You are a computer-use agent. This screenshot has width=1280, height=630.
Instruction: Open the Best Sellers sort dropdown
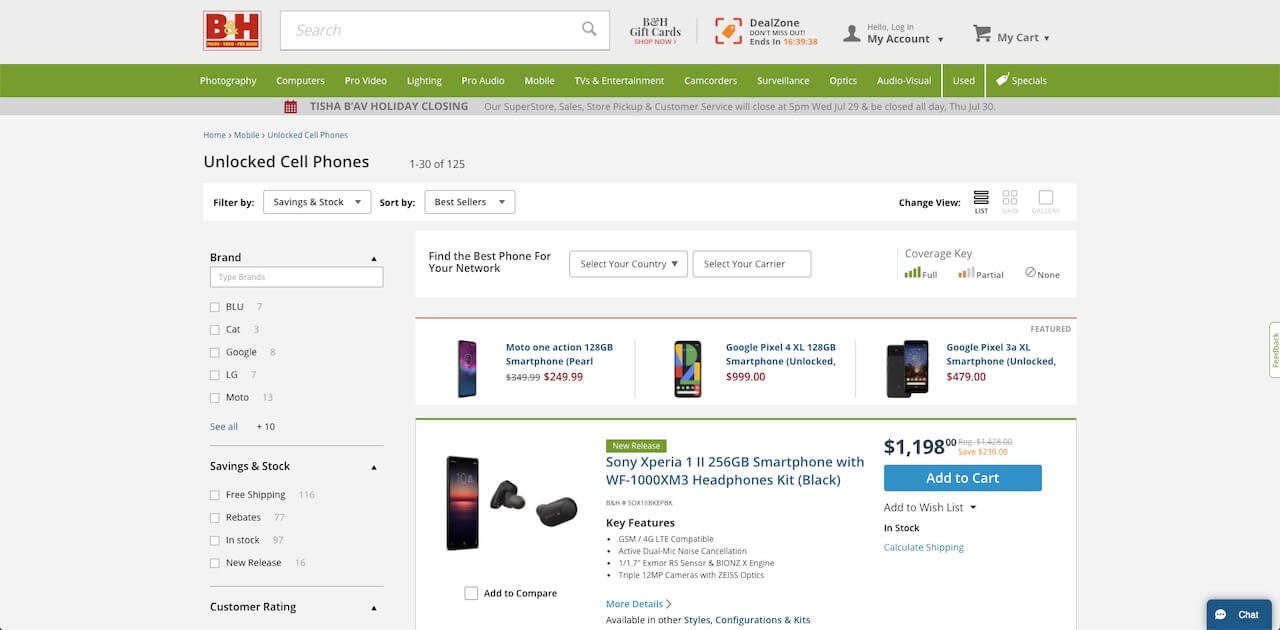(469, 201)
